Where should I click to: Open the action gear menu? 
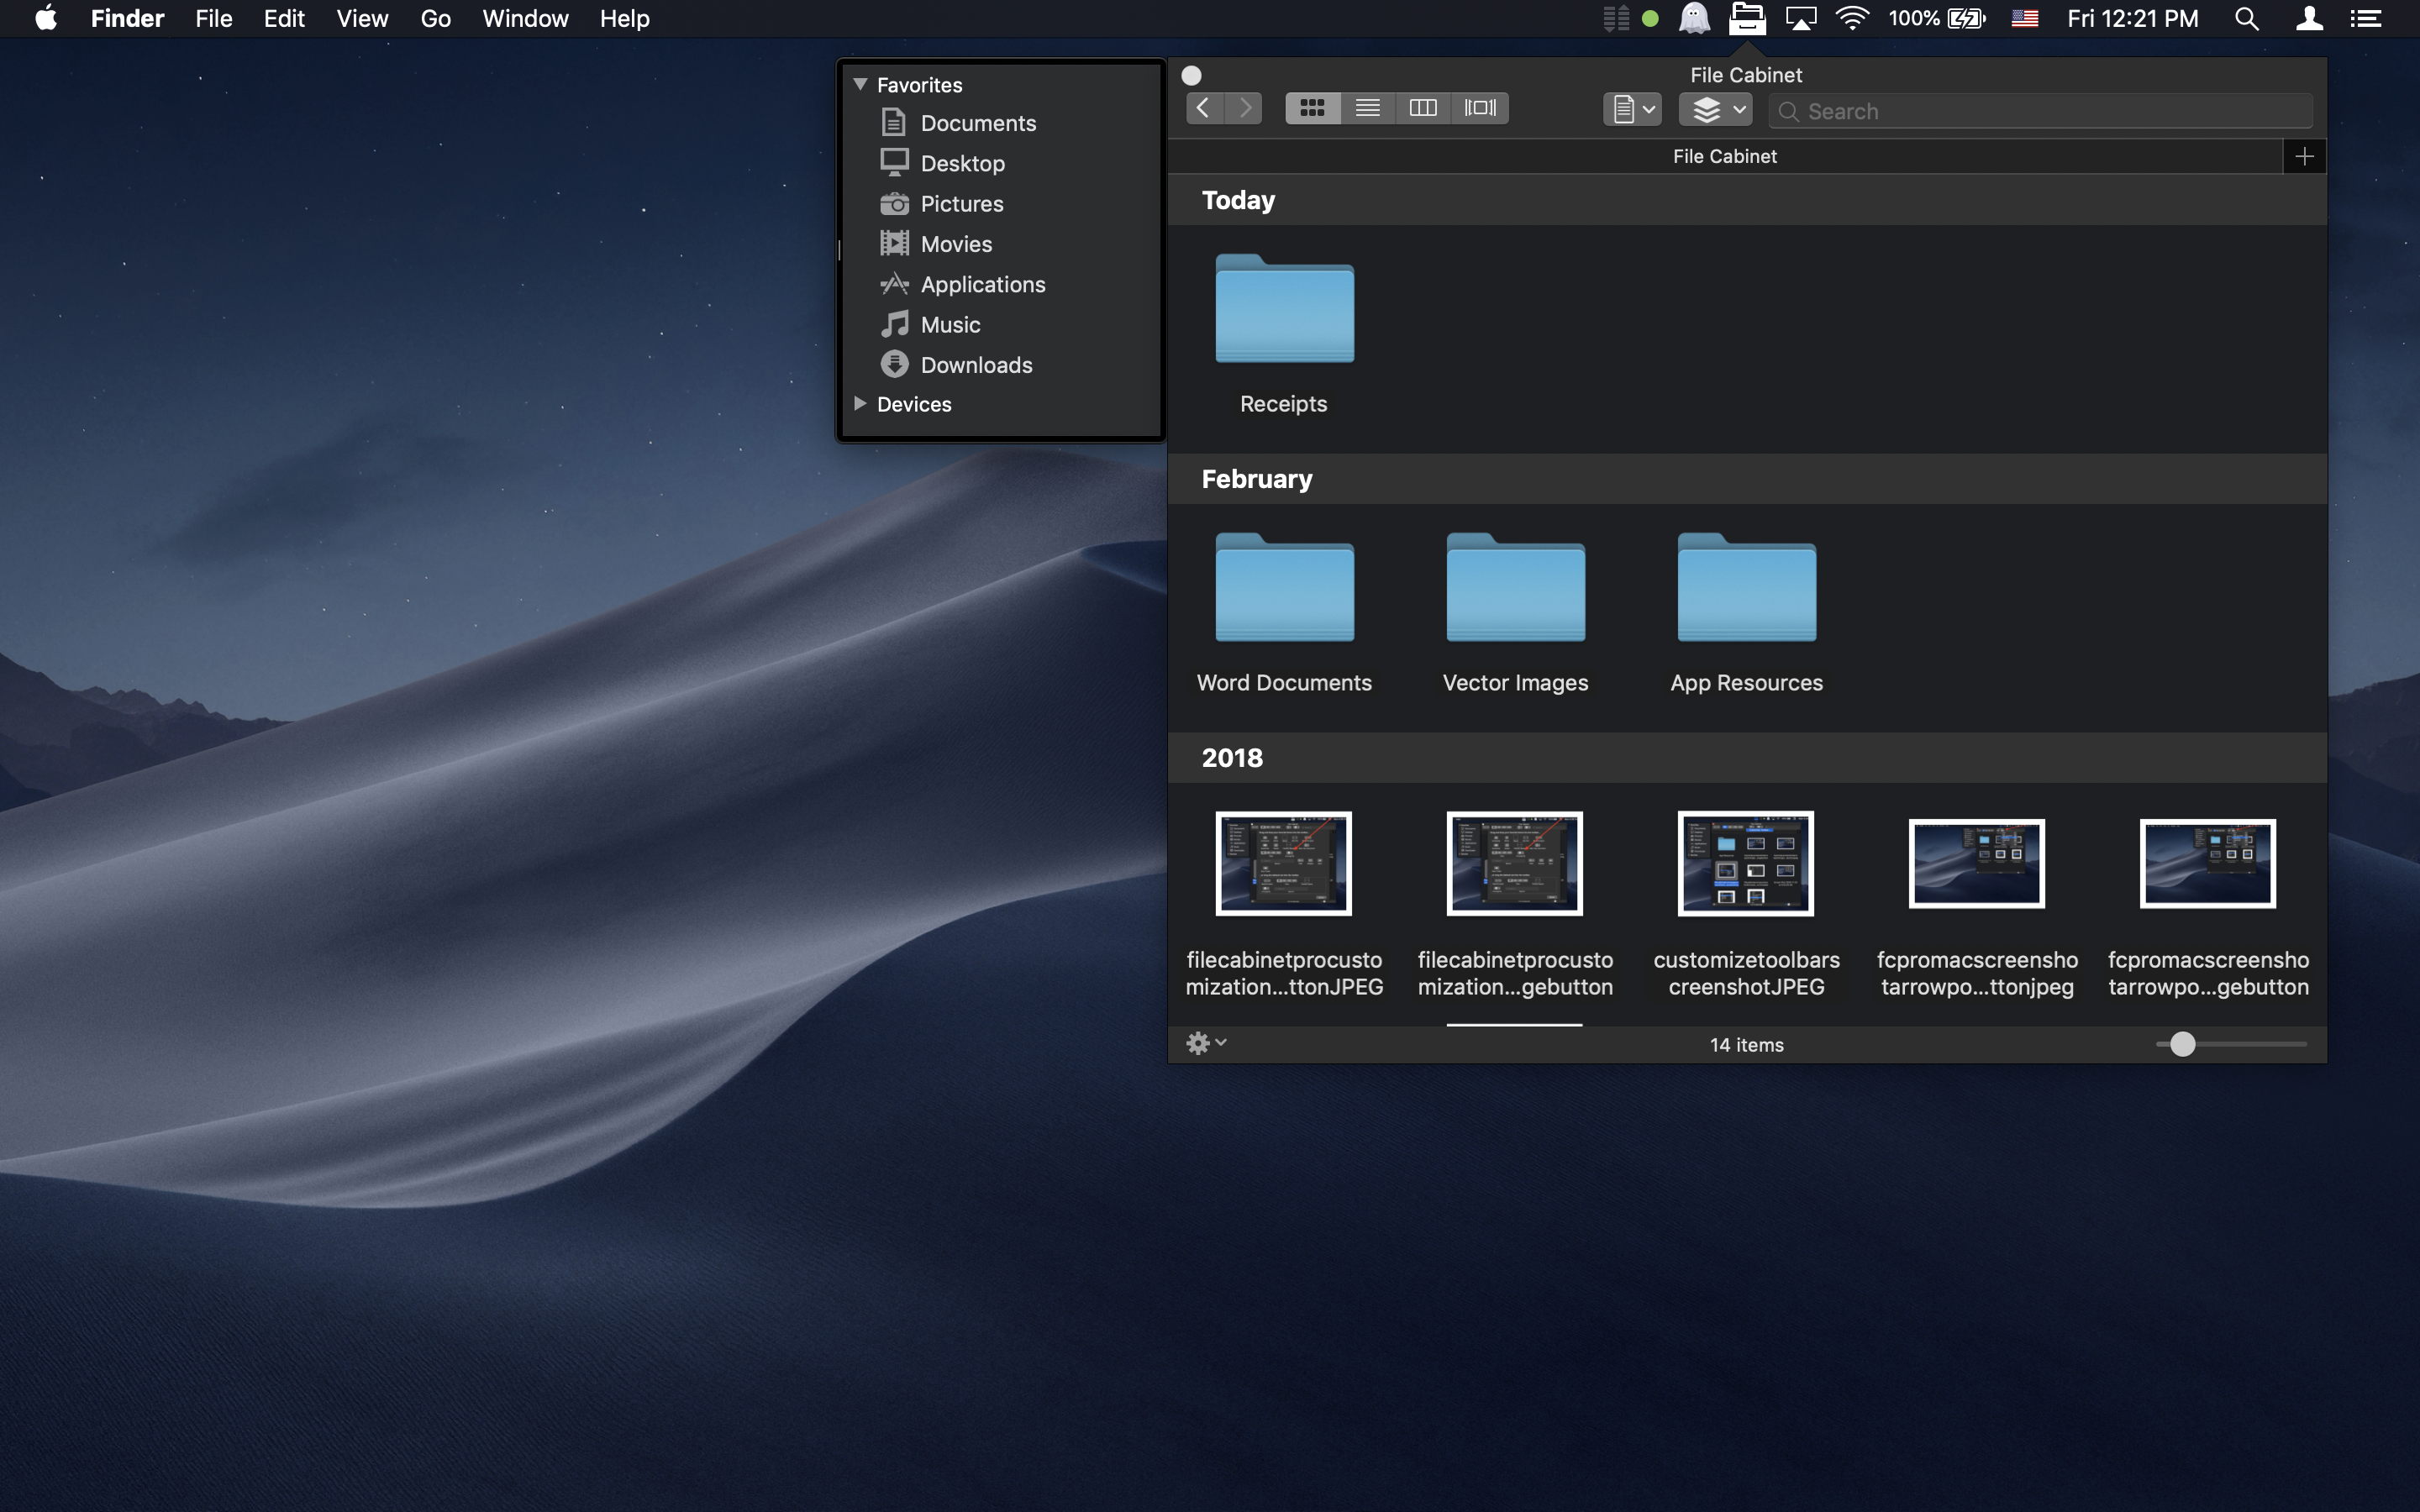point(1201,1042)
